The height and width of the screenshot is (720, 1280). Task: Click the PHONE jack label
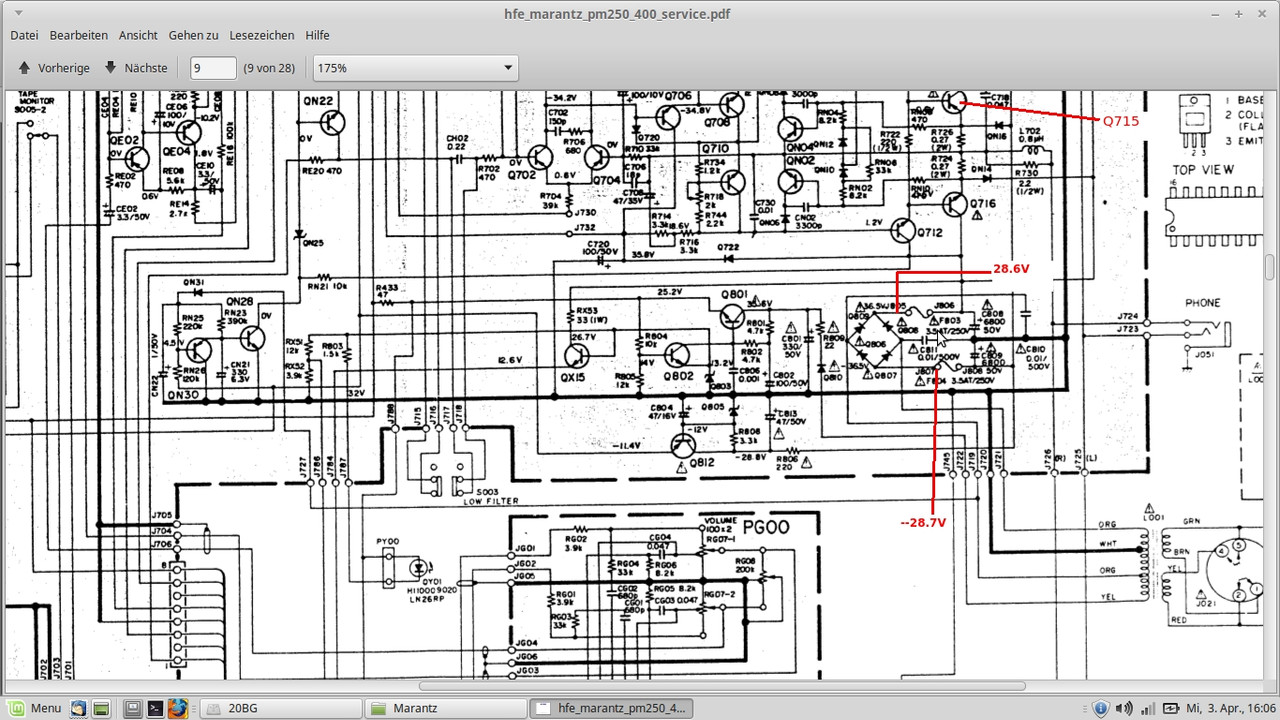click(1202, 302)
